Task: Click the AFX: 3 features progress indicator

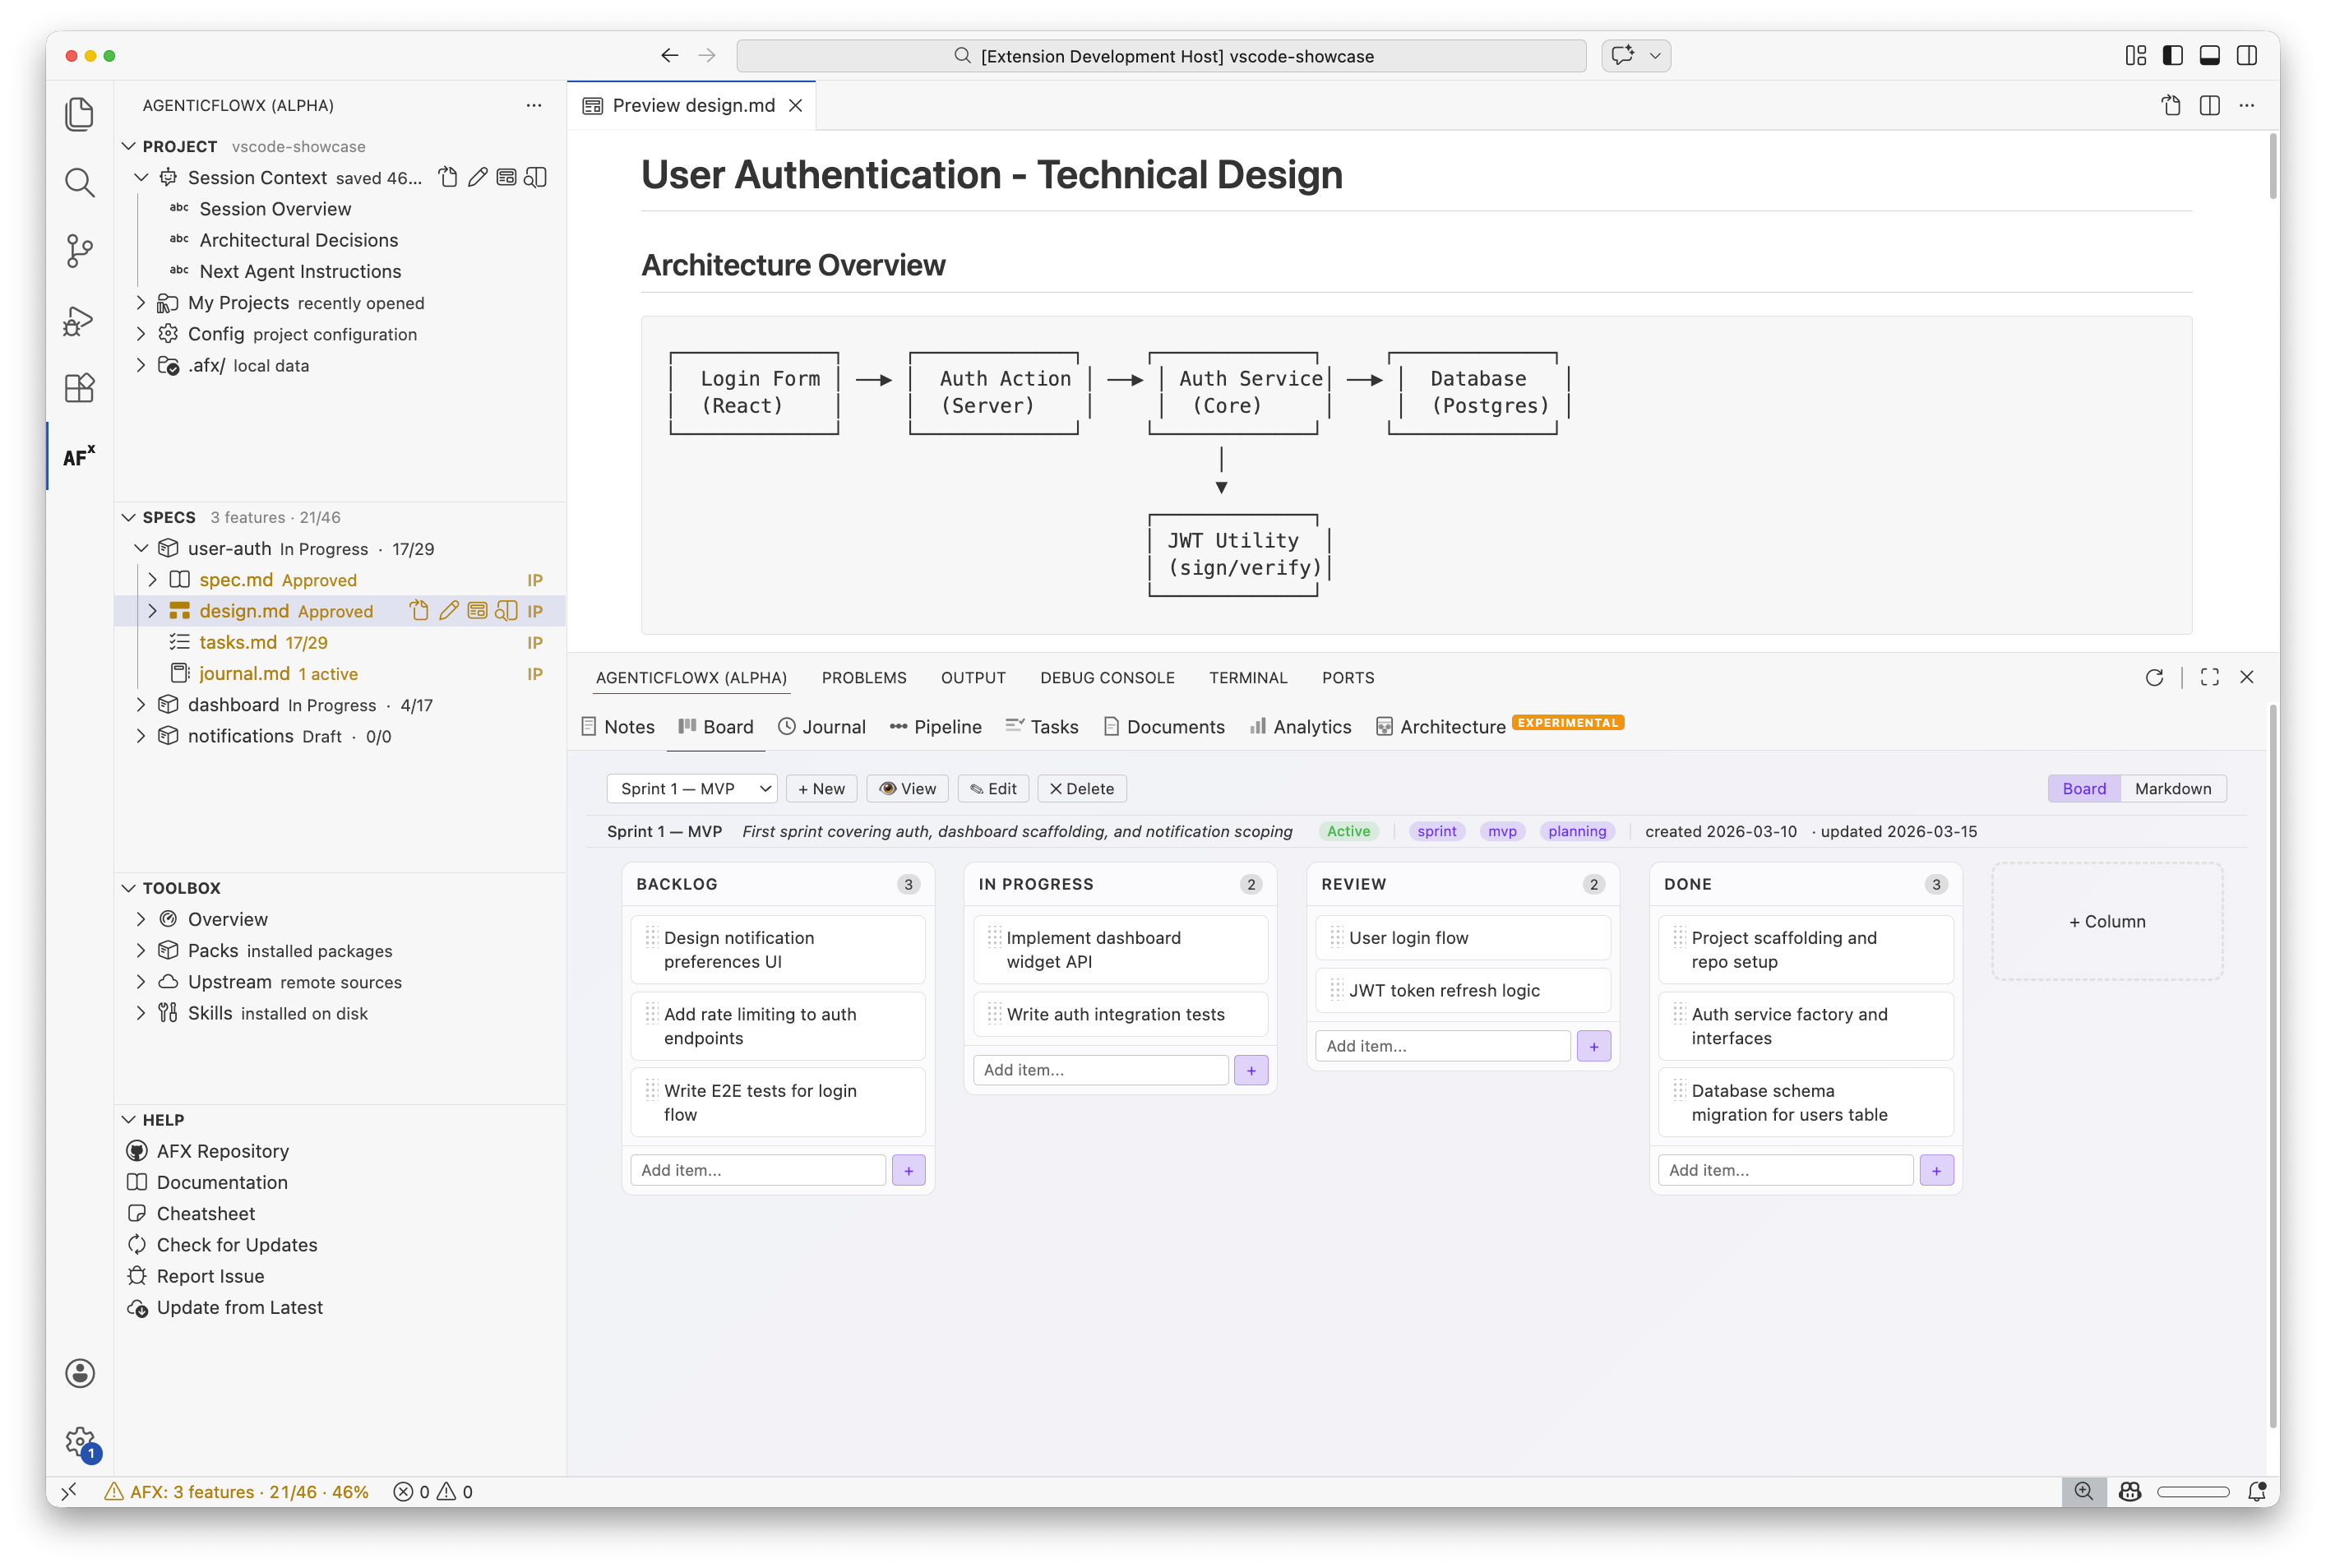Action: 237,1491
